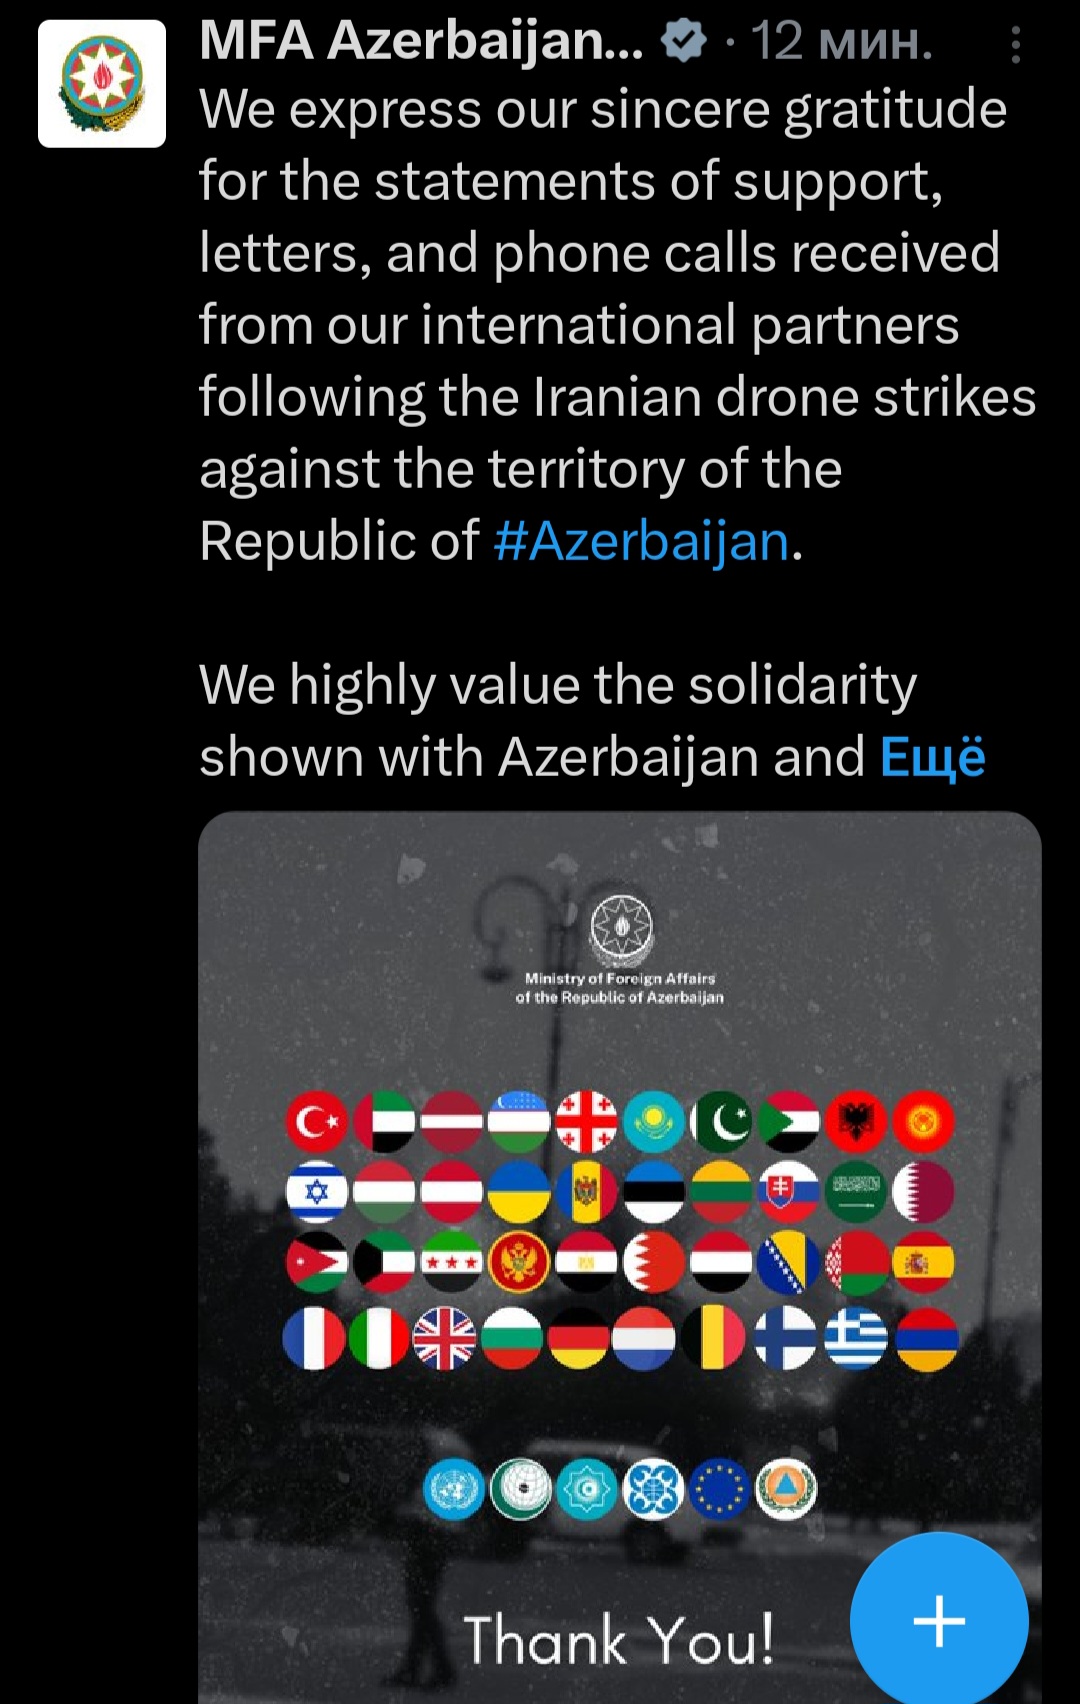Image resolution: width=1080 pixels, height=1704 pixels.
Task: Tap the United Nations emblem circle
Action: [x=454, y=1490]
